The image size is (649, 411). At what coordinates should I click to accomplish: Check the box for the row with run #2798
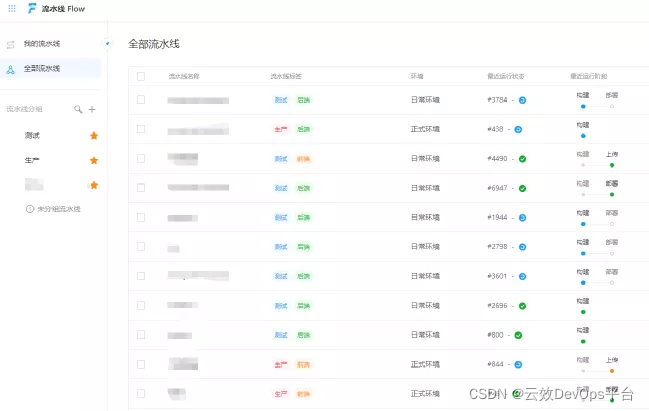pos(141,247)
